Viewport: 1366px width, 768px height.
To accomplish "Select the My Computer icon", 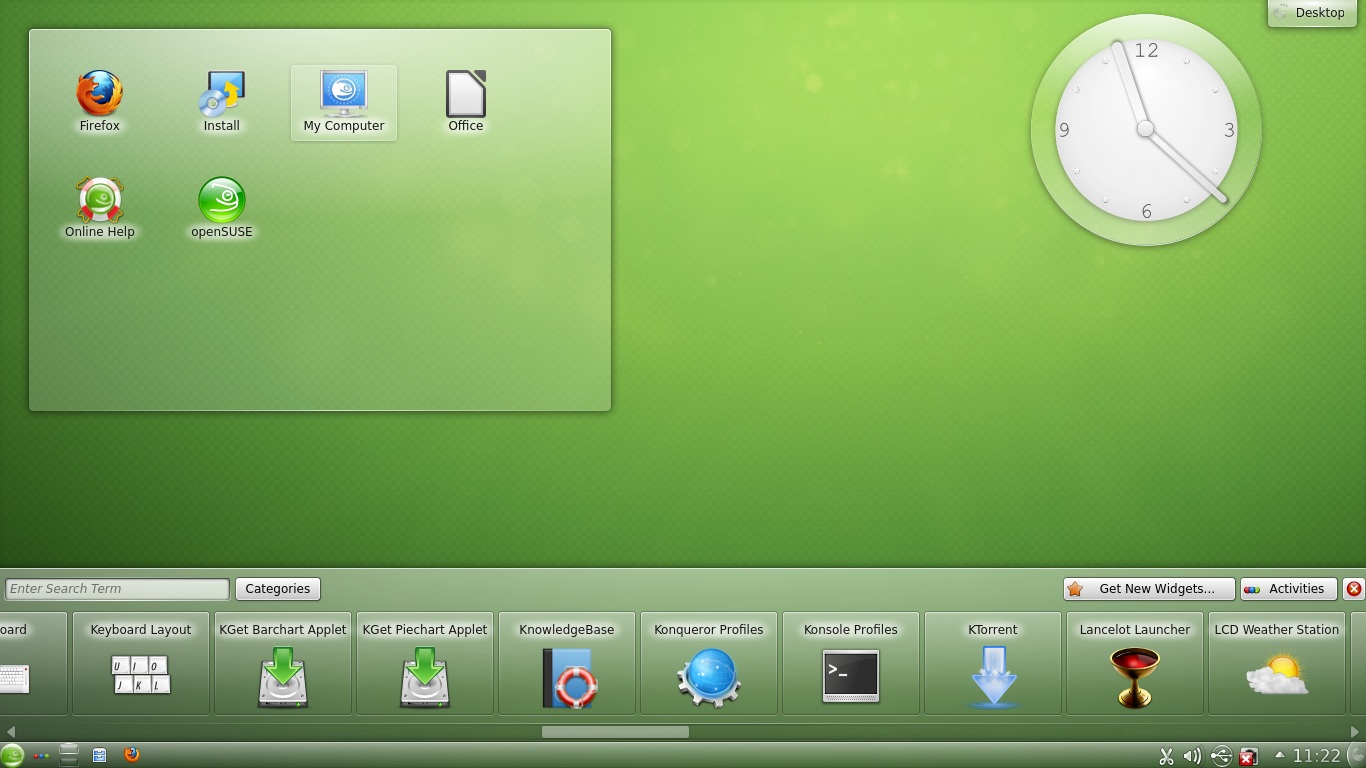I will [344, 102].
